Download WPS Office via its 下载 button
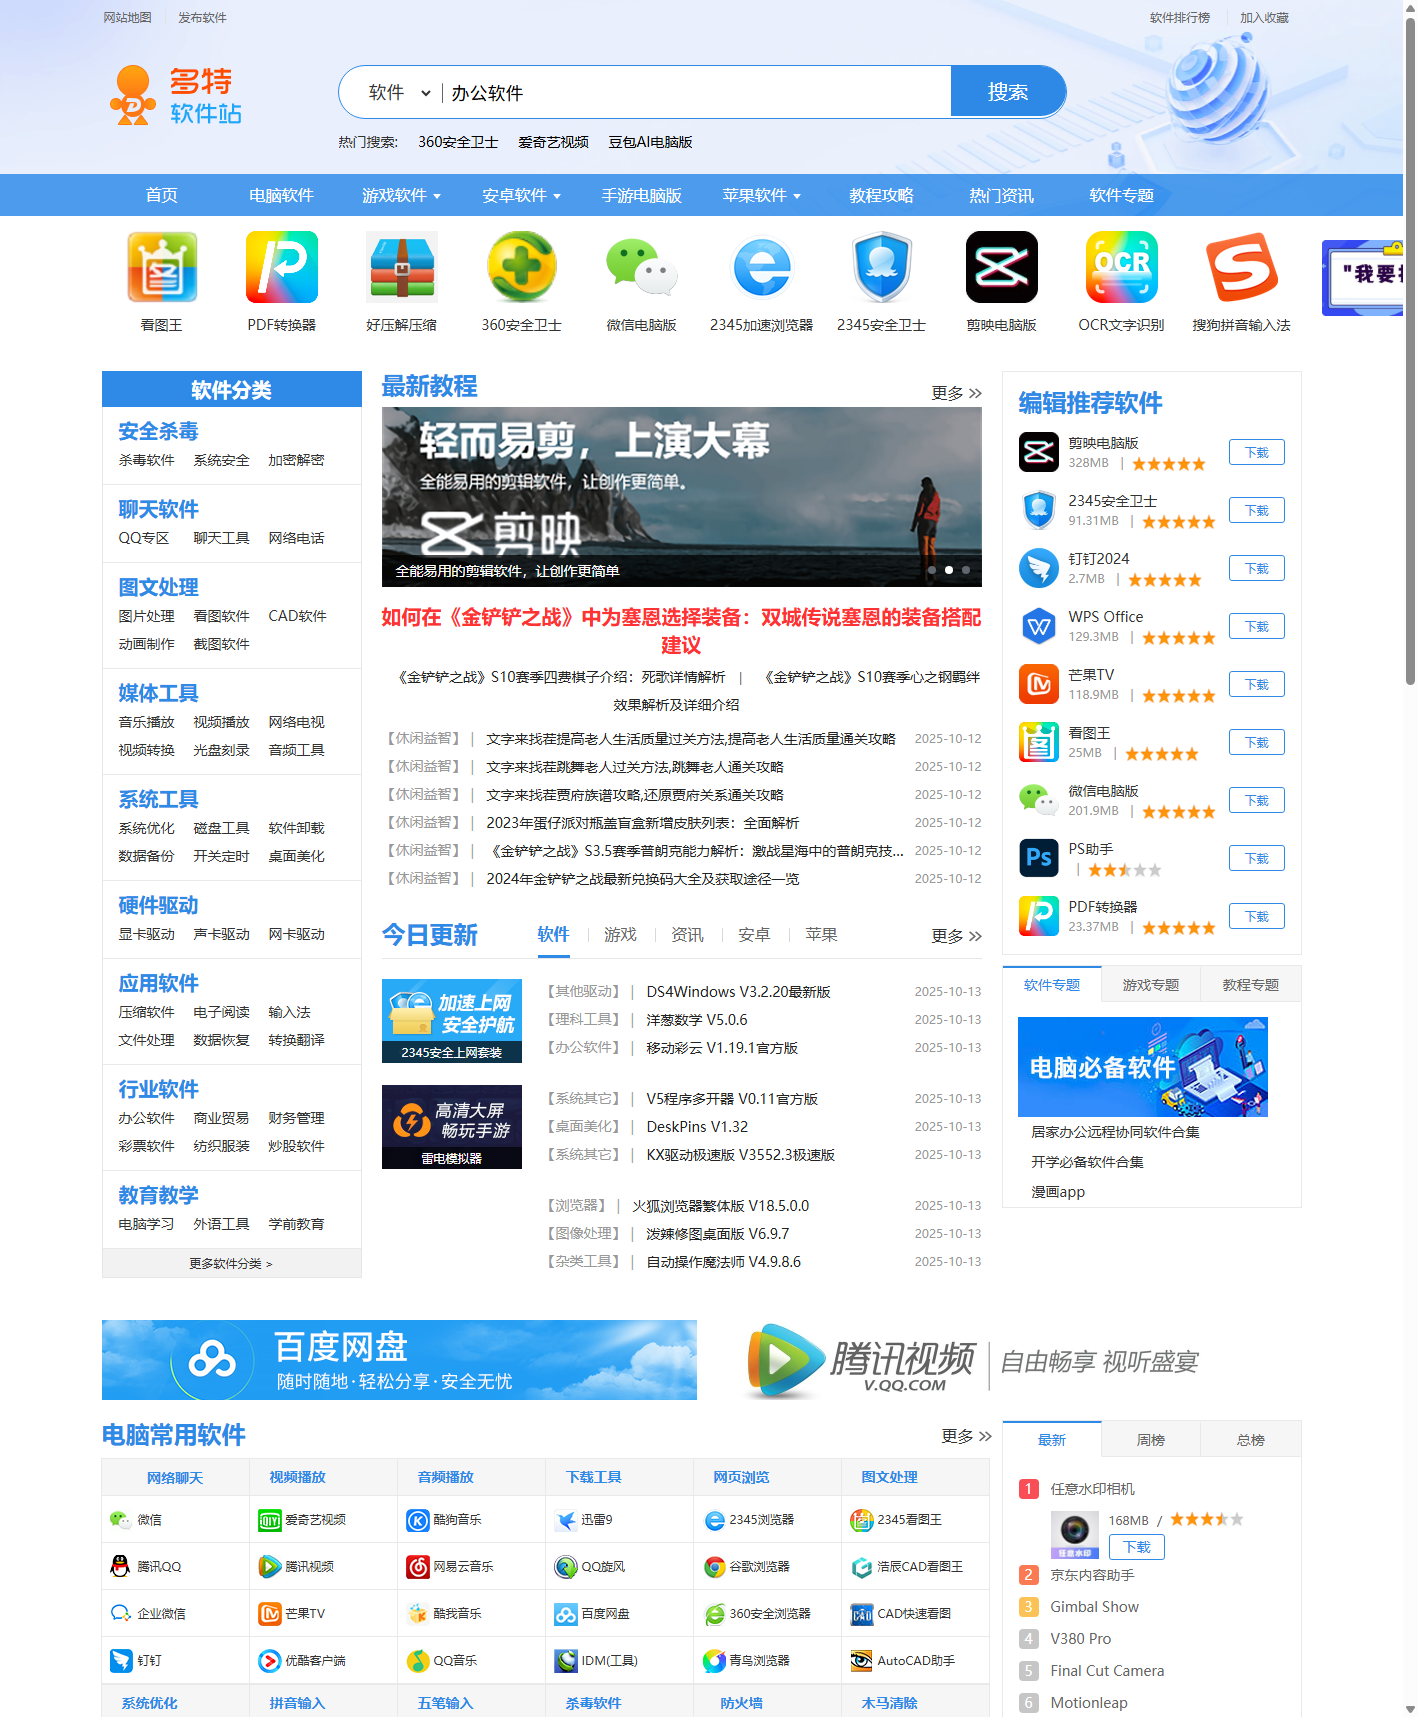This screenshot has width=1418, height=1717. (1257, 626)
